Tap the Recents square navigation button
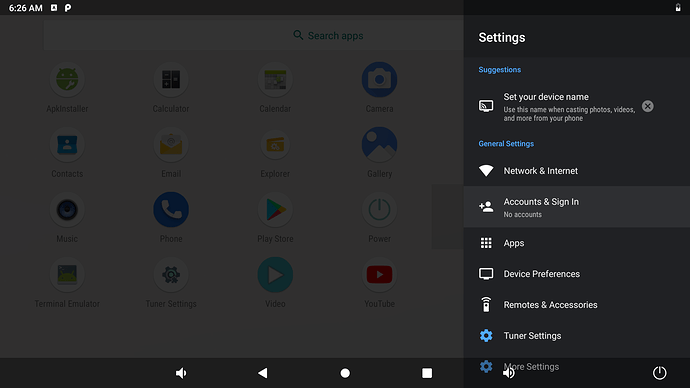The image size is (690, 388). click(x=427, y=373)
